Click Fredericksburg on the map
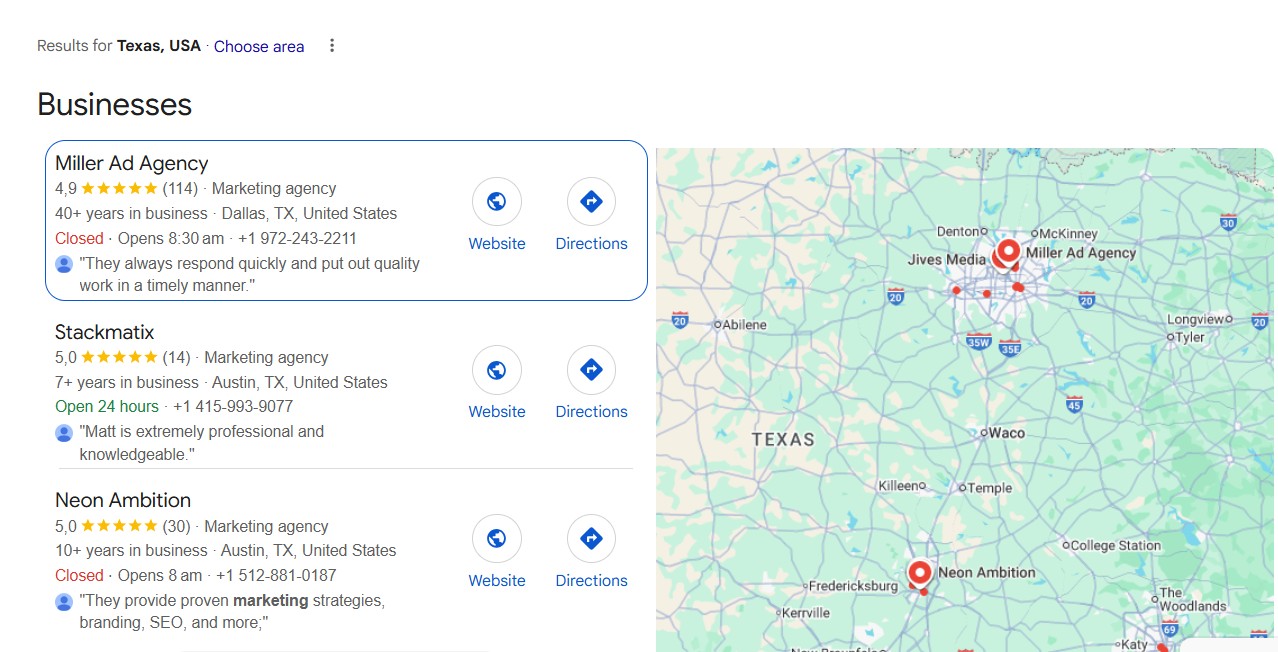This screenshot has height=652, width=1278. (850, 586)
